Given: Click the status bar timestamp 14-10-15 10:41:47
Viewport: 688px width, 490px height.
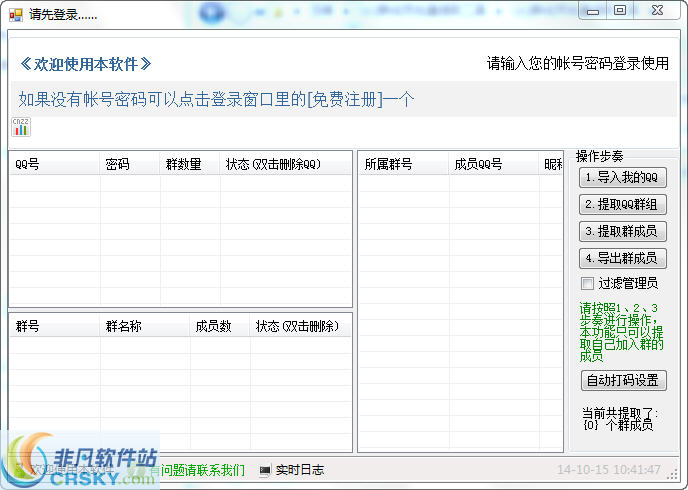Looking at the screenshot, I should [x=609, y=470].
